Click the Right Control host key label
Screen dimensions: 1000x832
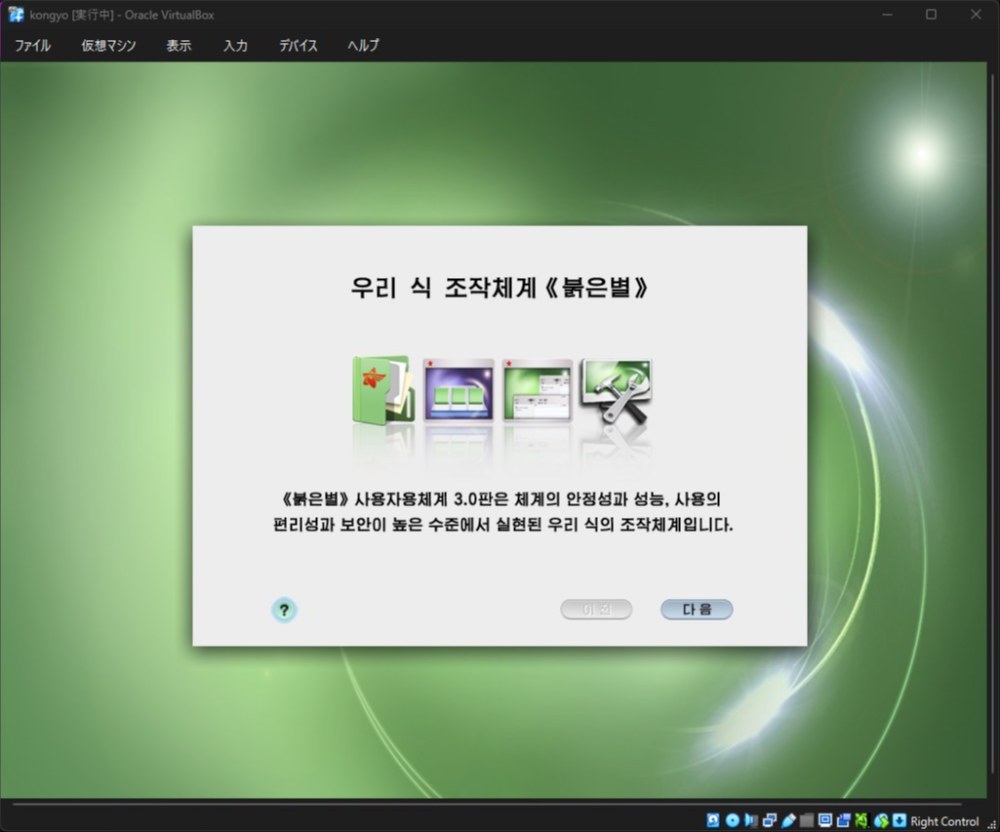945,821
